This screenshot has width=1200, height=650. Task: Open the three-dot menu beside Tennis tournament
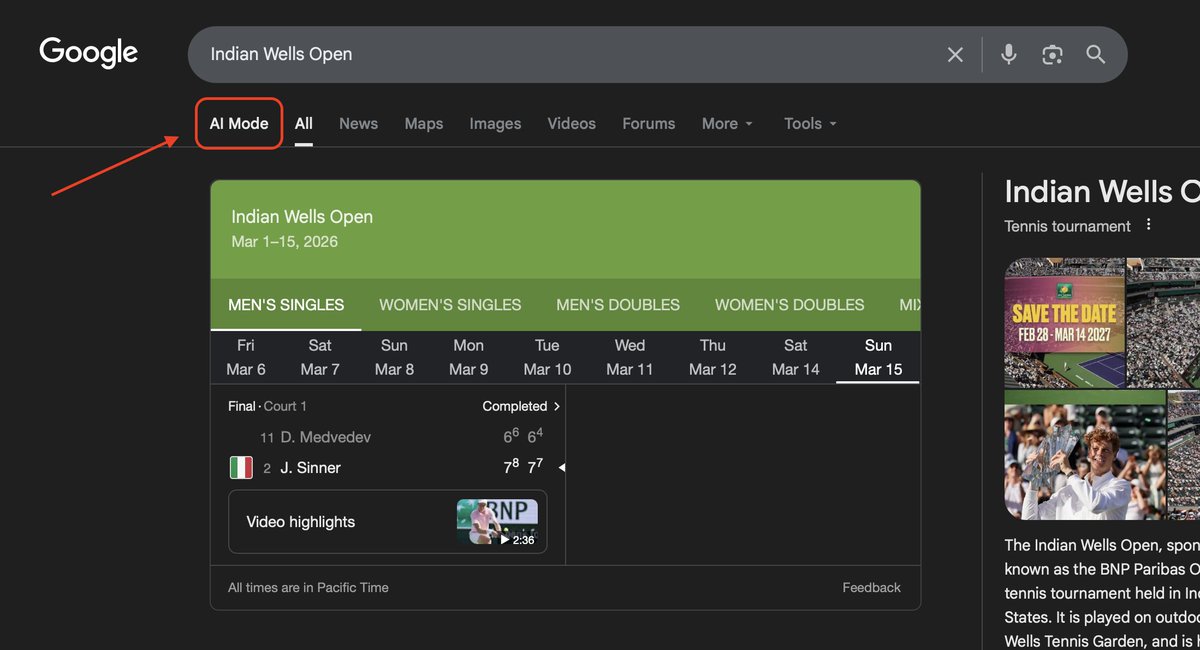(1149, 225)
